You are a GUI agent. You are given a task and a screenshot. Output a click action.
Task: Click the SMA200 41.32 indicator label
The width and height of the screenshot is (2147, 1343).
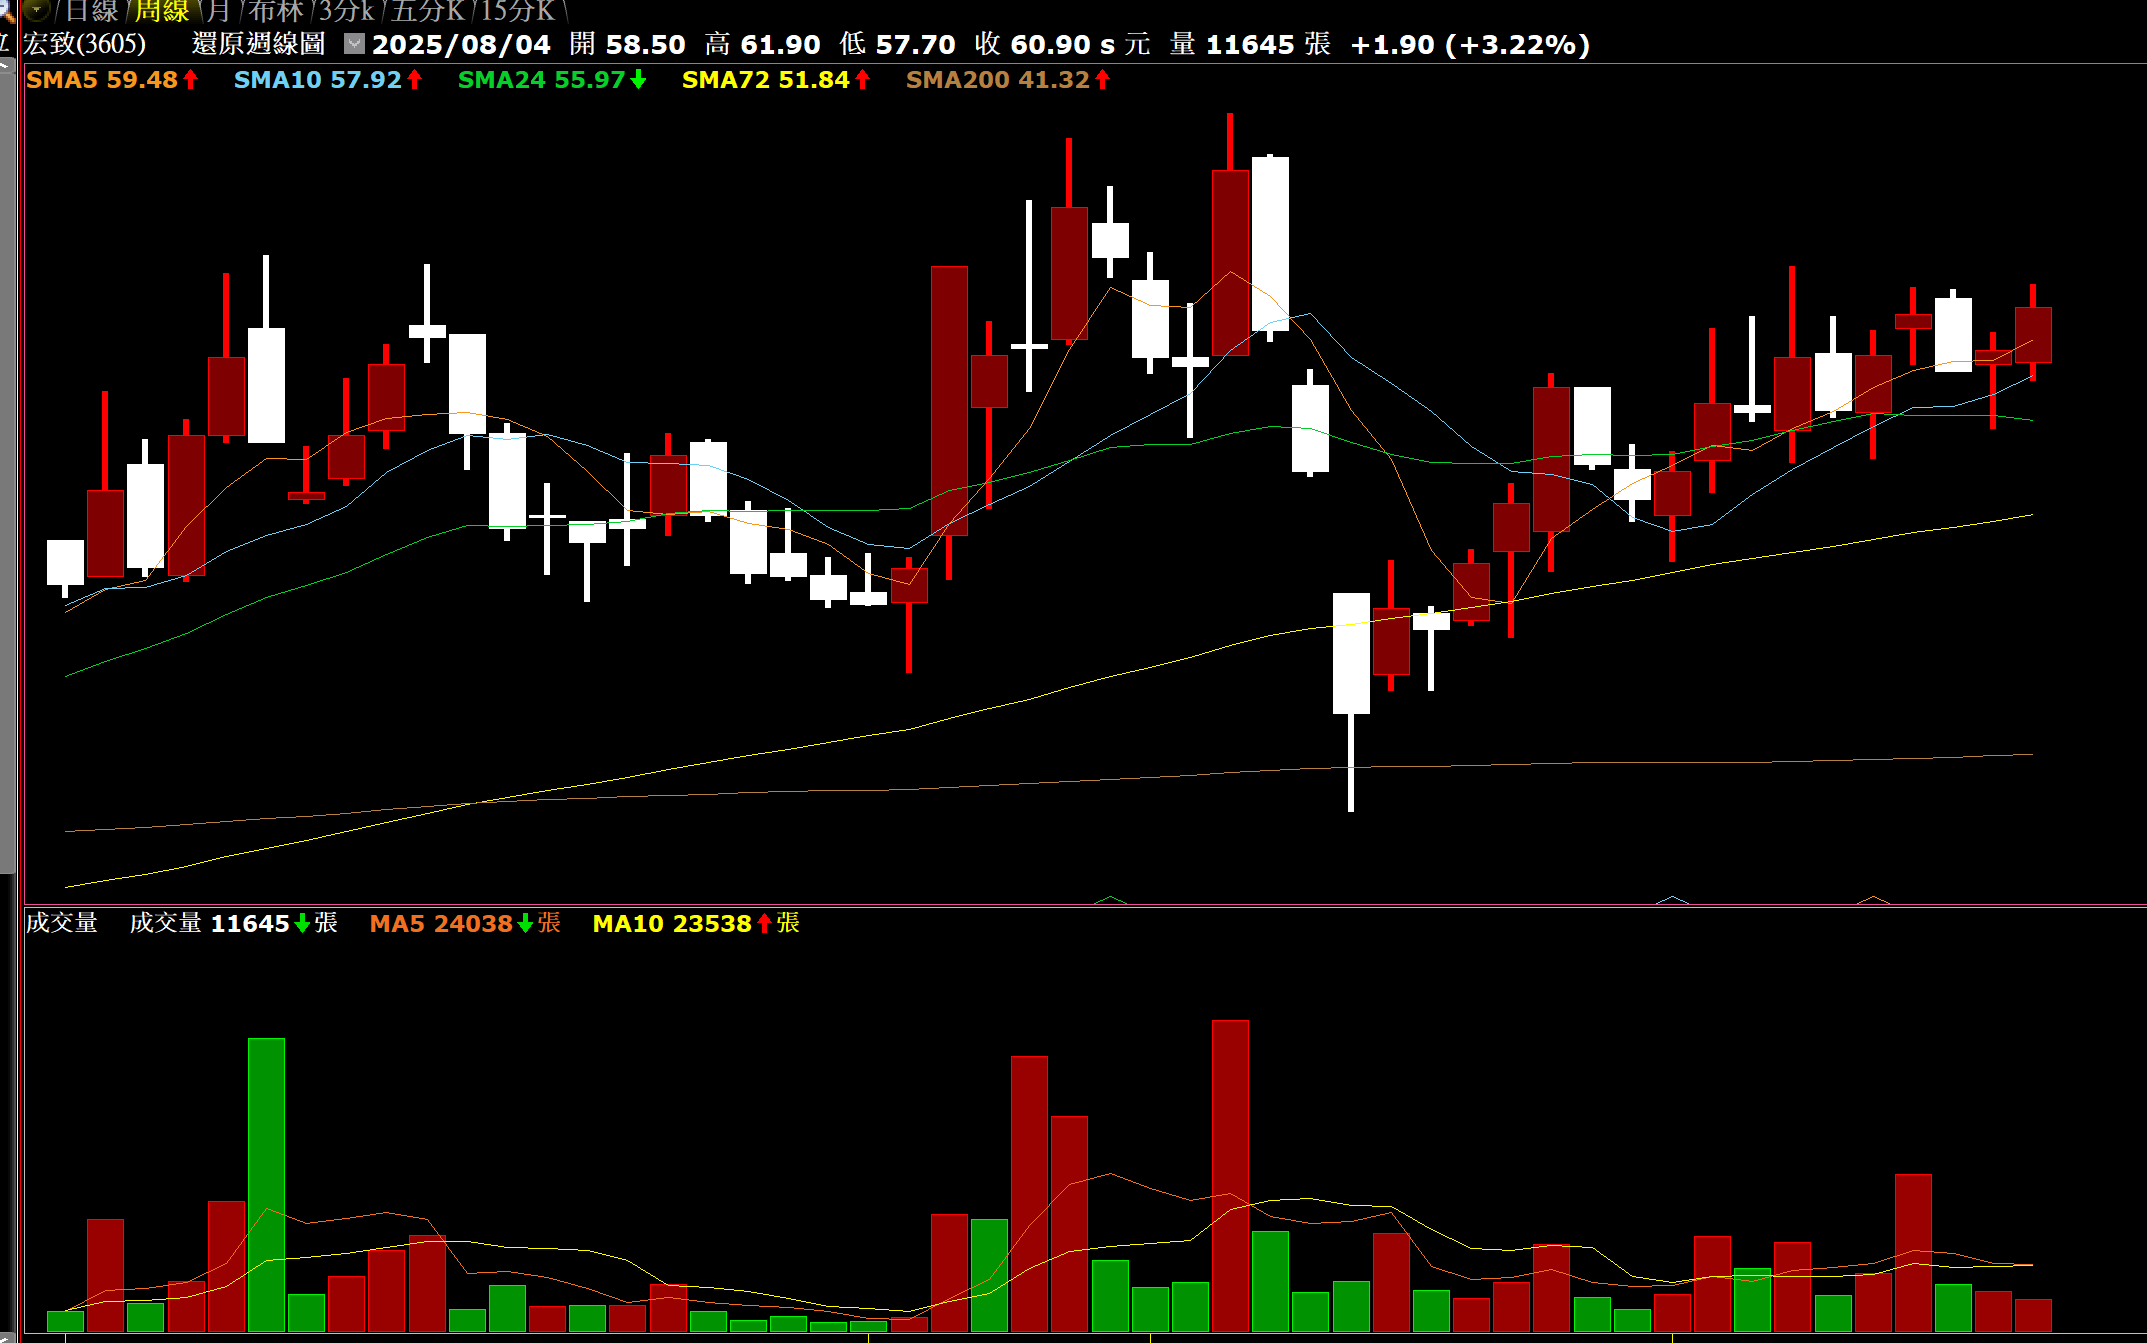997,80
